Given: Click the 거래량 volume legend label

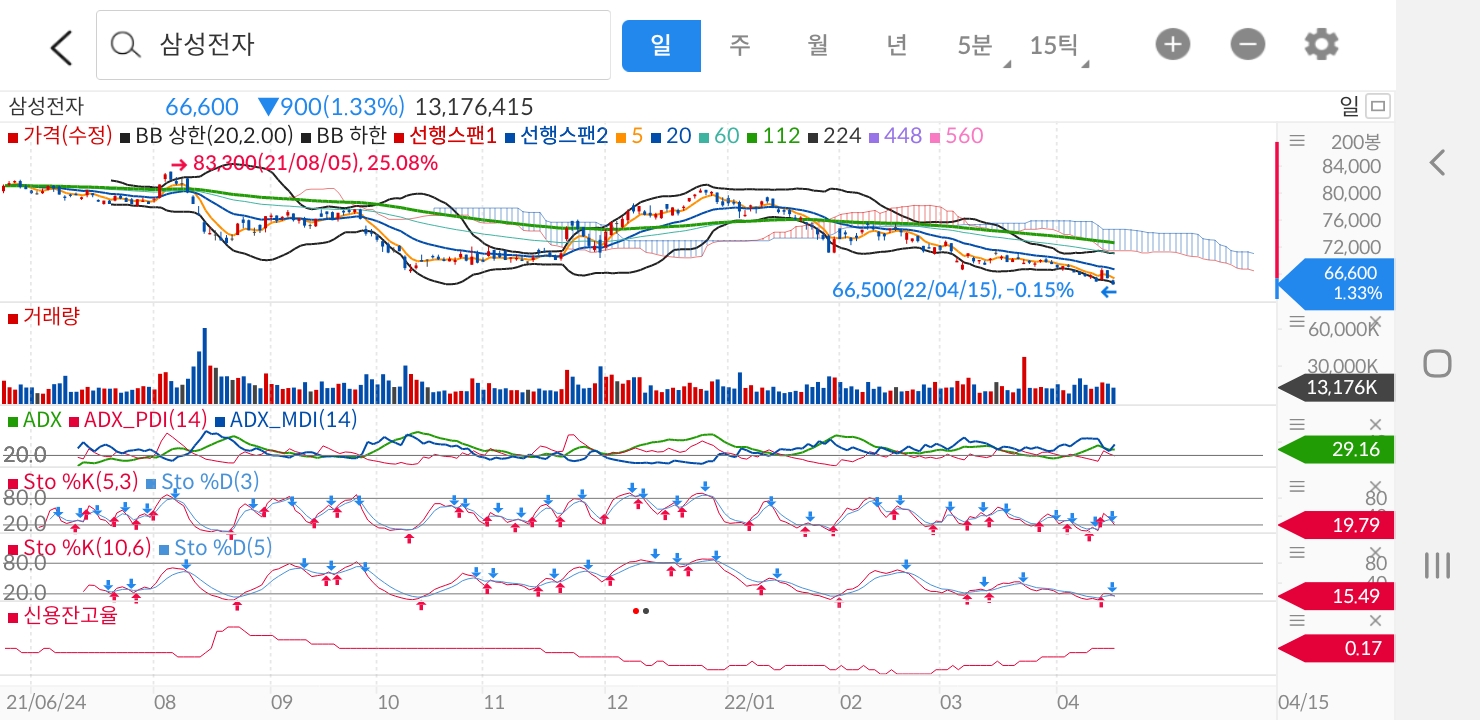Looking at the screenshot, I should [44, 317].
